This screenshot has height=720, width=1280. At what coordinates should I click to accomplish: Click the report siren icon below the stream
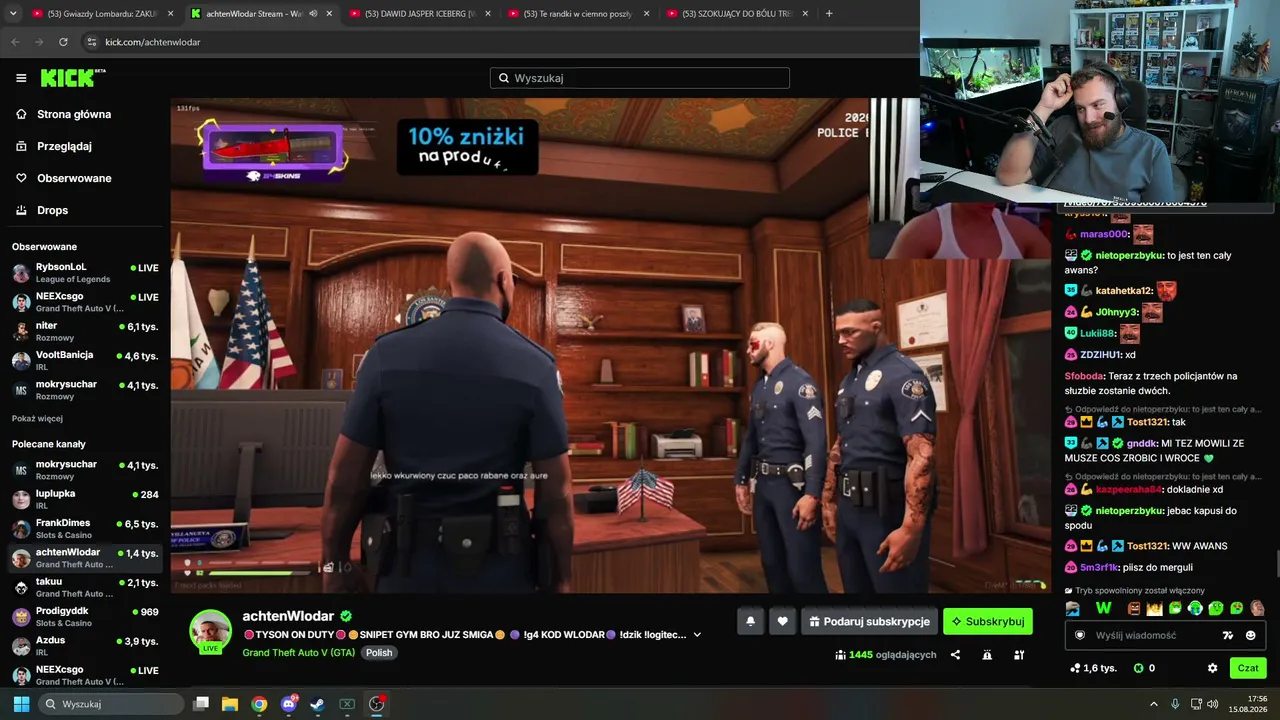pyautogui.click(x=987, y=655)
